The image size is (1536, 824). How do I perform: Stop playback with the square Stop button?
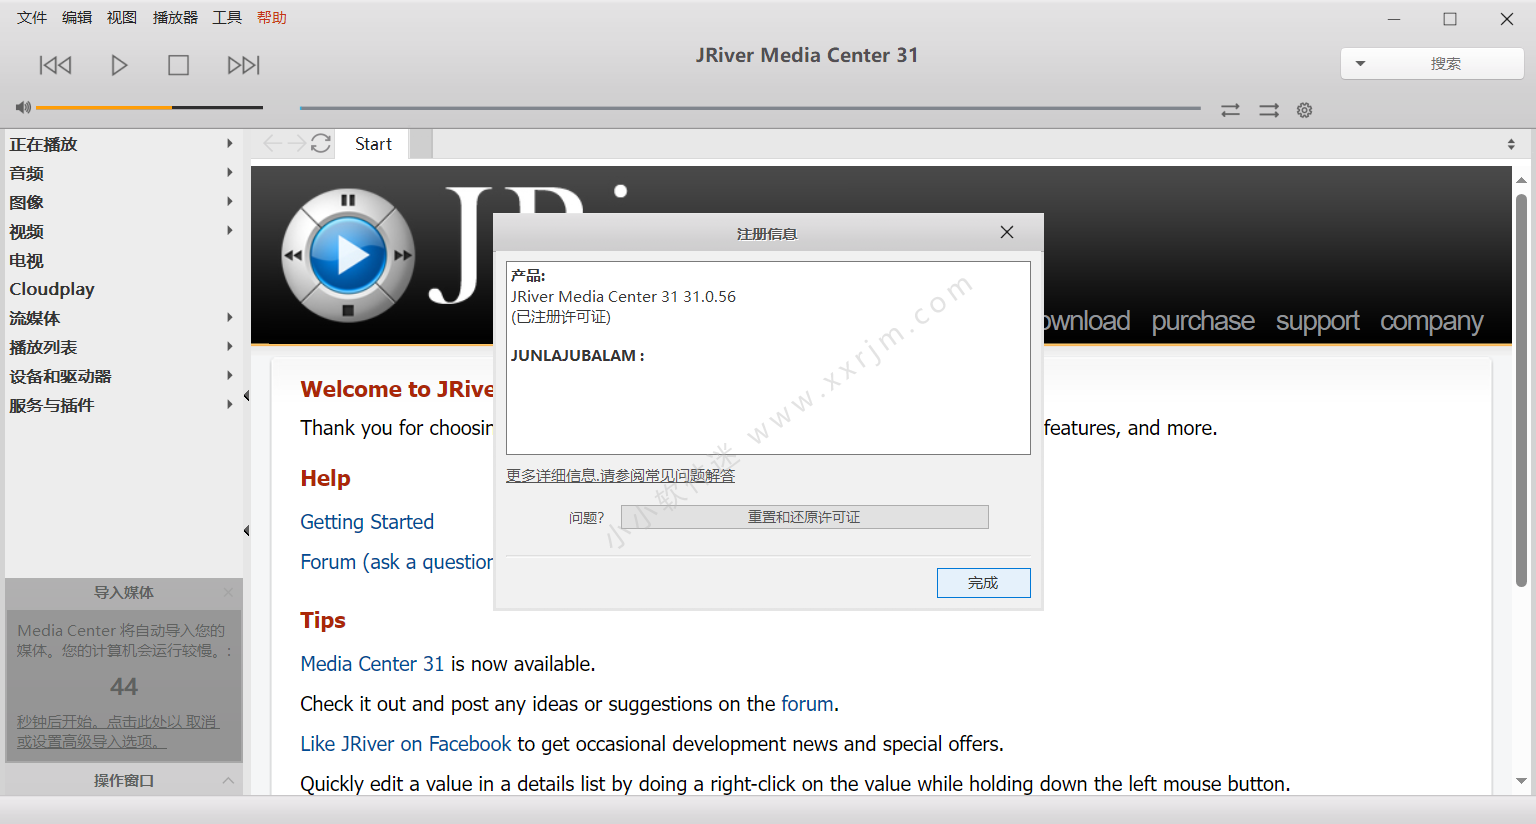pyautogui.click(x=178, y=65)
